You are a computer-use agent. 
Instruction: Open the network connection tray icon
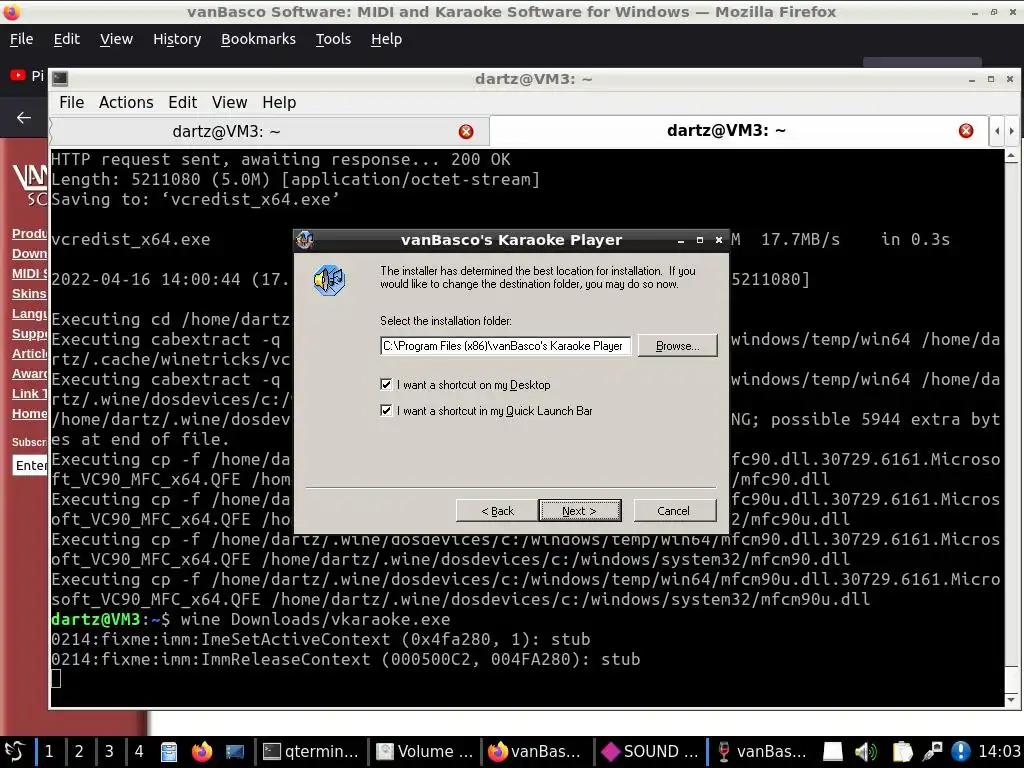tap(932, 752)
